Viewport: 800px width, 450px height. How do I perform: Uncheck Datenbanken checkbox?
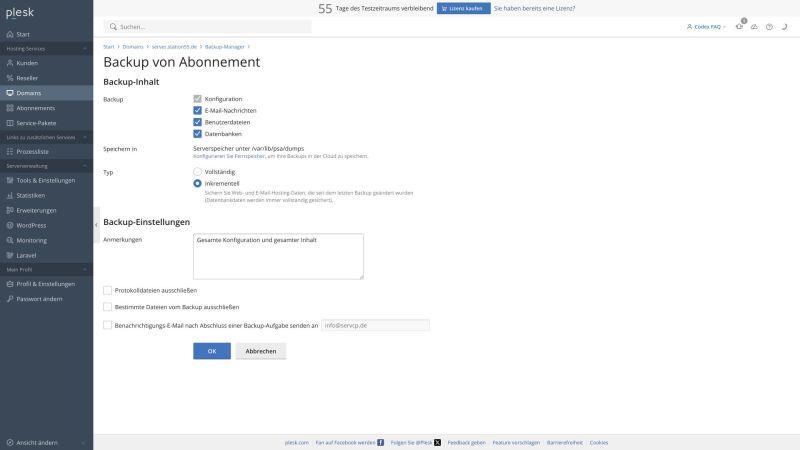coord(197,134)
